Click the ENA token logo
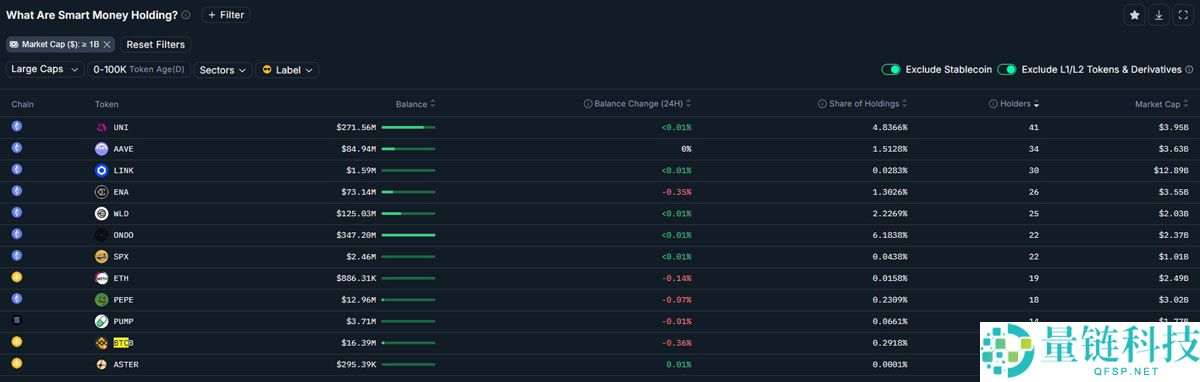1200x382 pixels. pyautogui.click(x=101, y=192)
